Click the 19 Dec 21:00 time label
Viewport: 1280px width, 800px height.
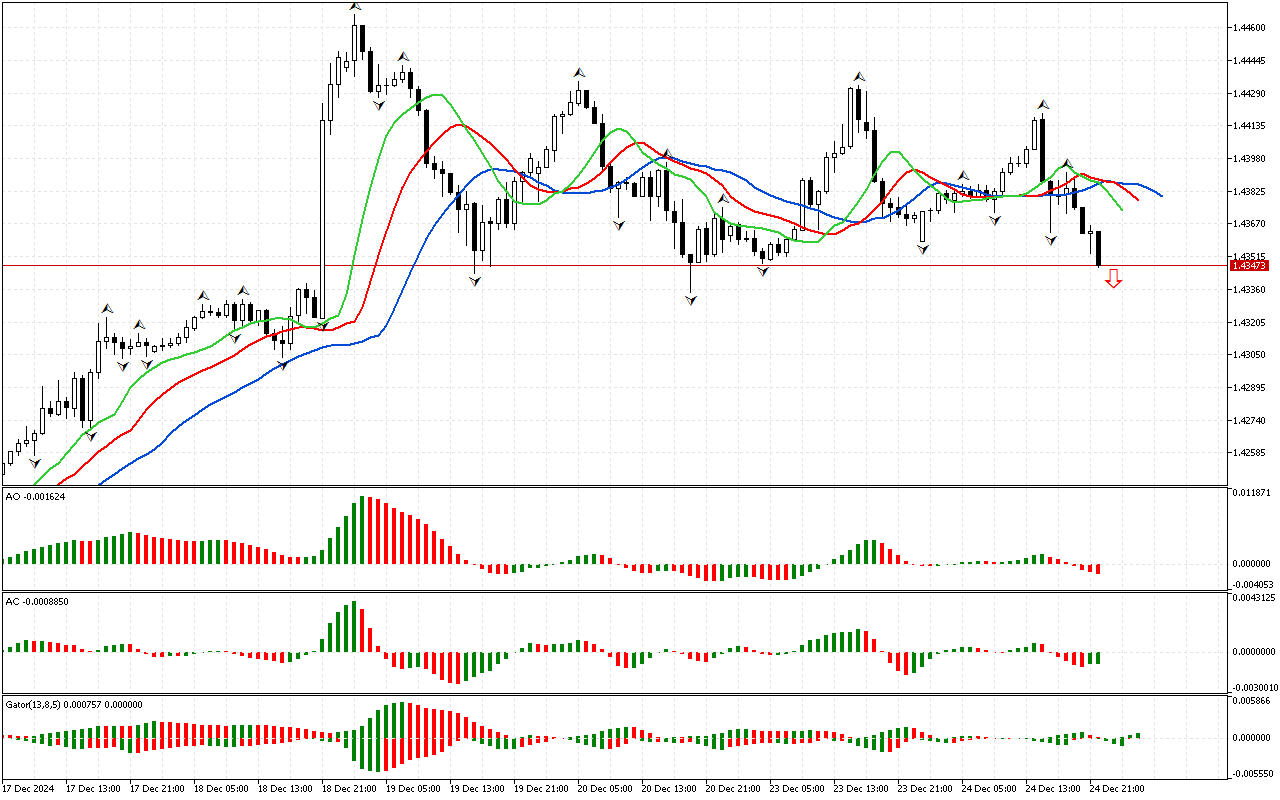click(541, 788)
